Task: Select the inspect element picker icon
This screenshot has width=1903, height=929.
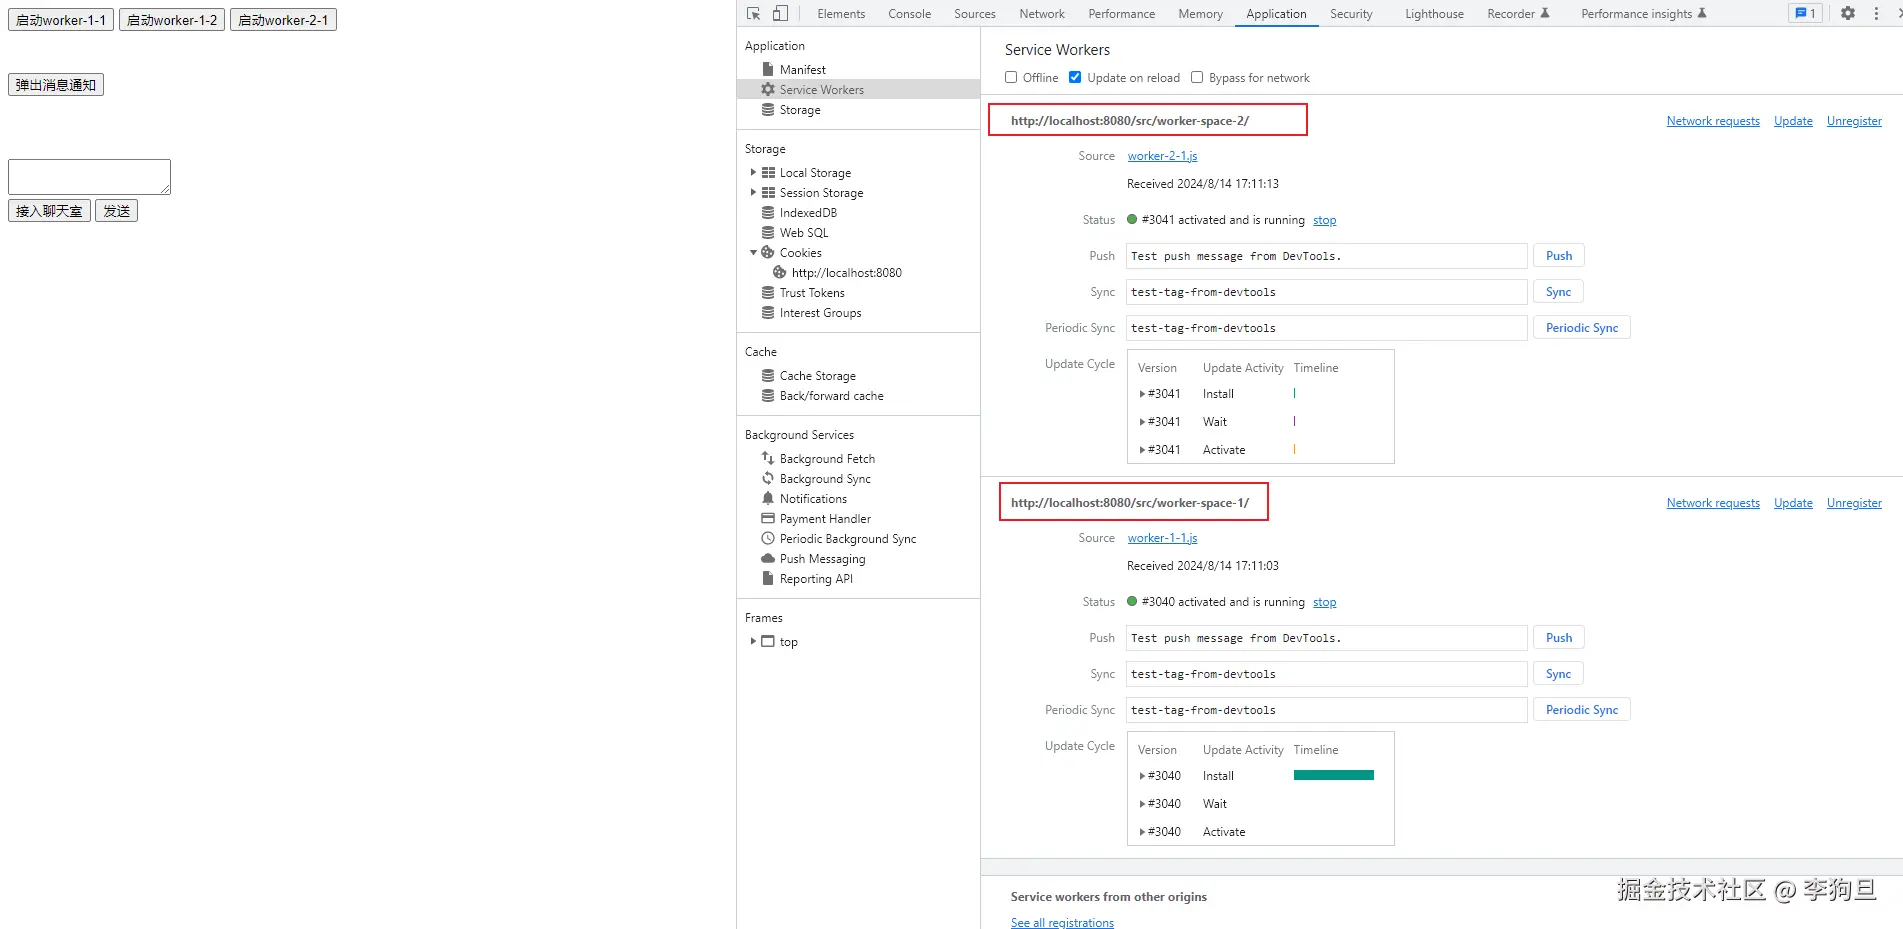Action: pyautogui.click(x=753, y=13)
